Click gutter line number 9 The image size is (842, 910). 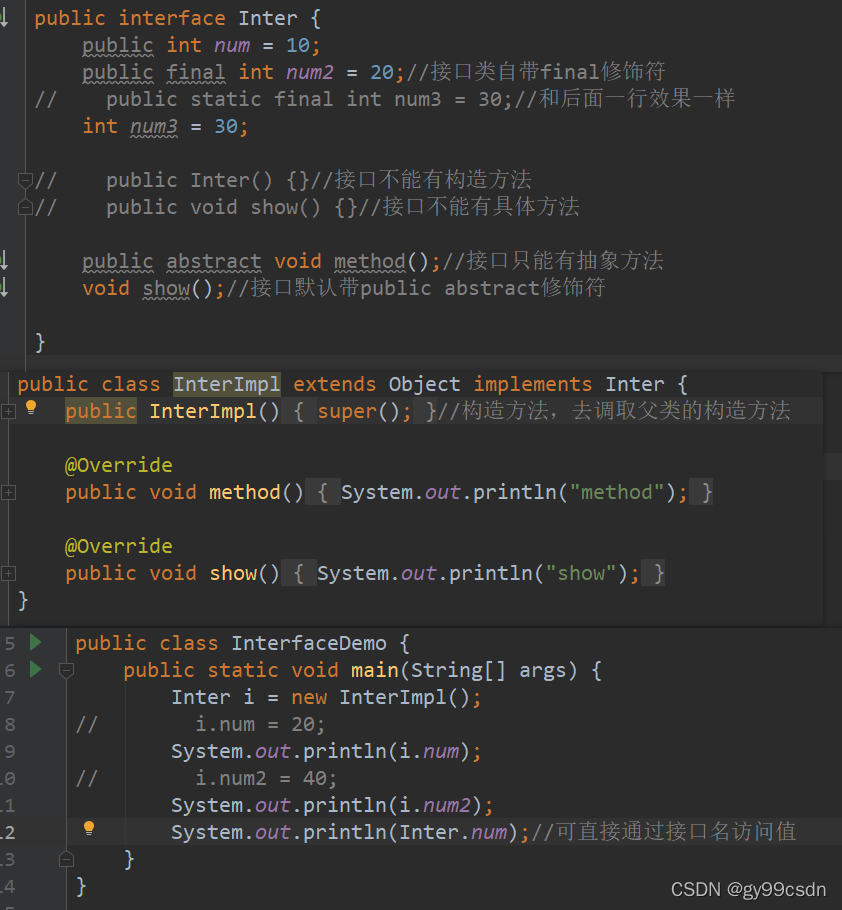(10, 752)
